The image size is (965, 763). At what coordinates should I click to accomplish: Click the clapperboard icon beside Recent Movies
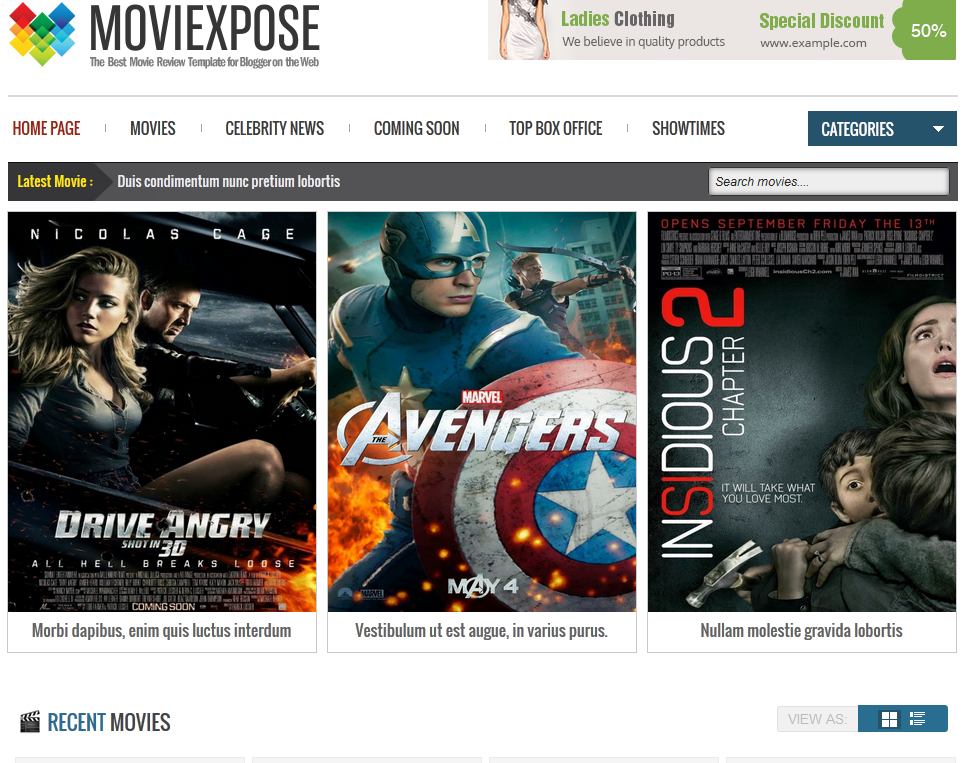[x=30, y=722]
